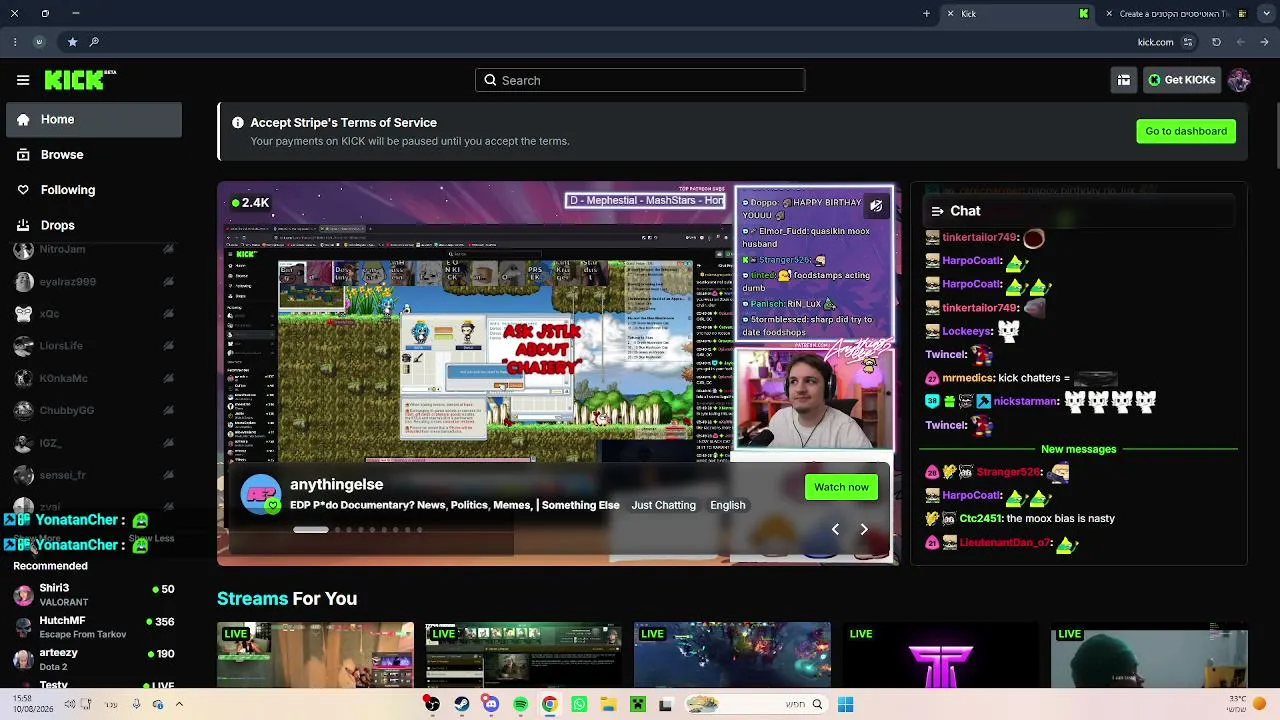Click the Go to dashboard button

[1186, 131]
